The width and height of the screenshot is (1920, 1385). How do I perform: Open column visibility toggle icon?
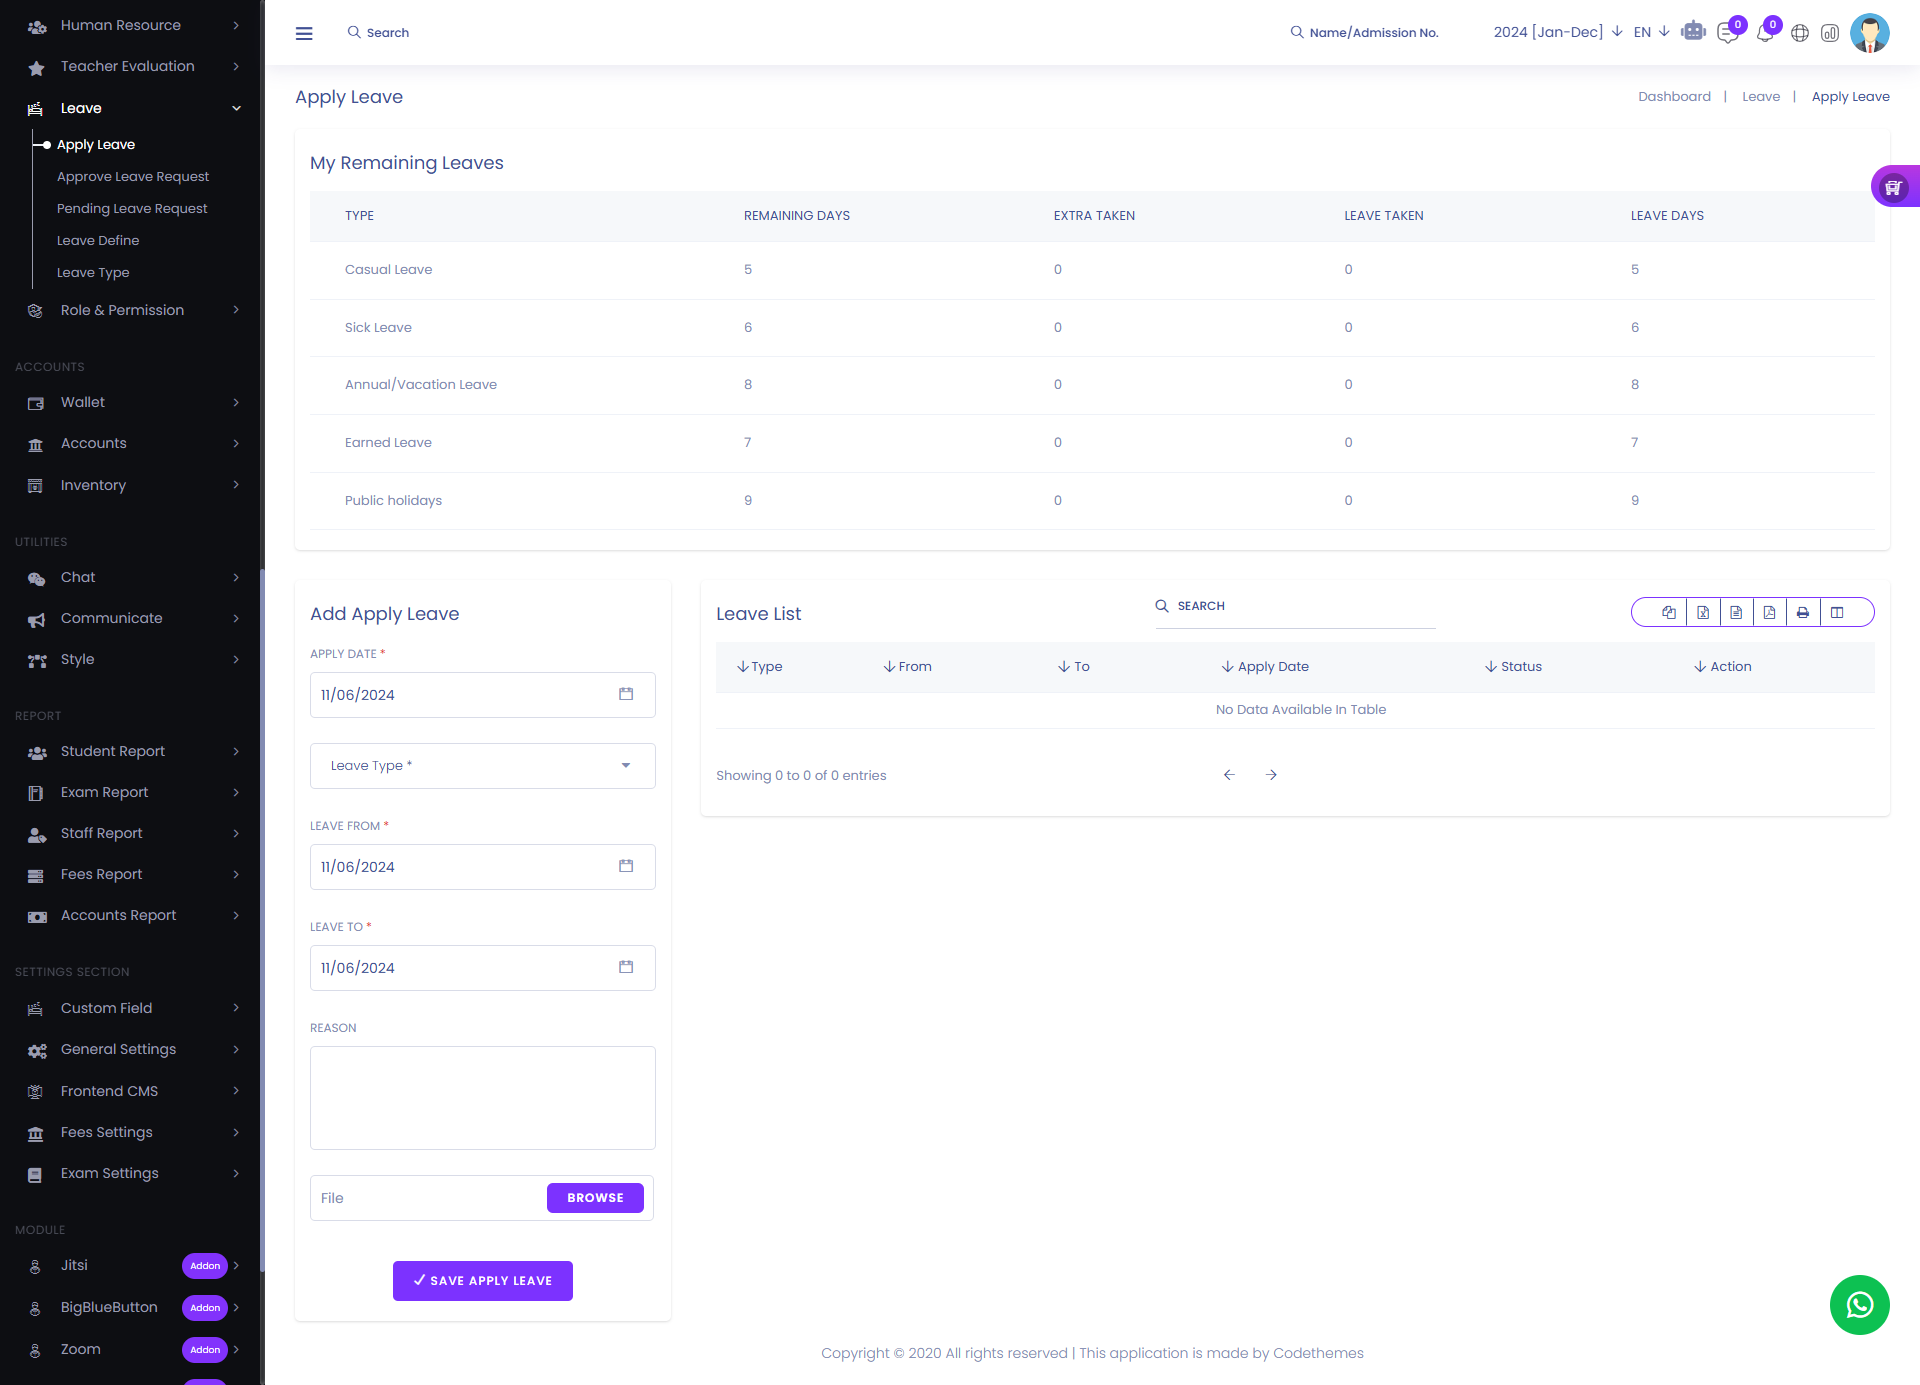pyautogui.click(x=1837, y=613)
